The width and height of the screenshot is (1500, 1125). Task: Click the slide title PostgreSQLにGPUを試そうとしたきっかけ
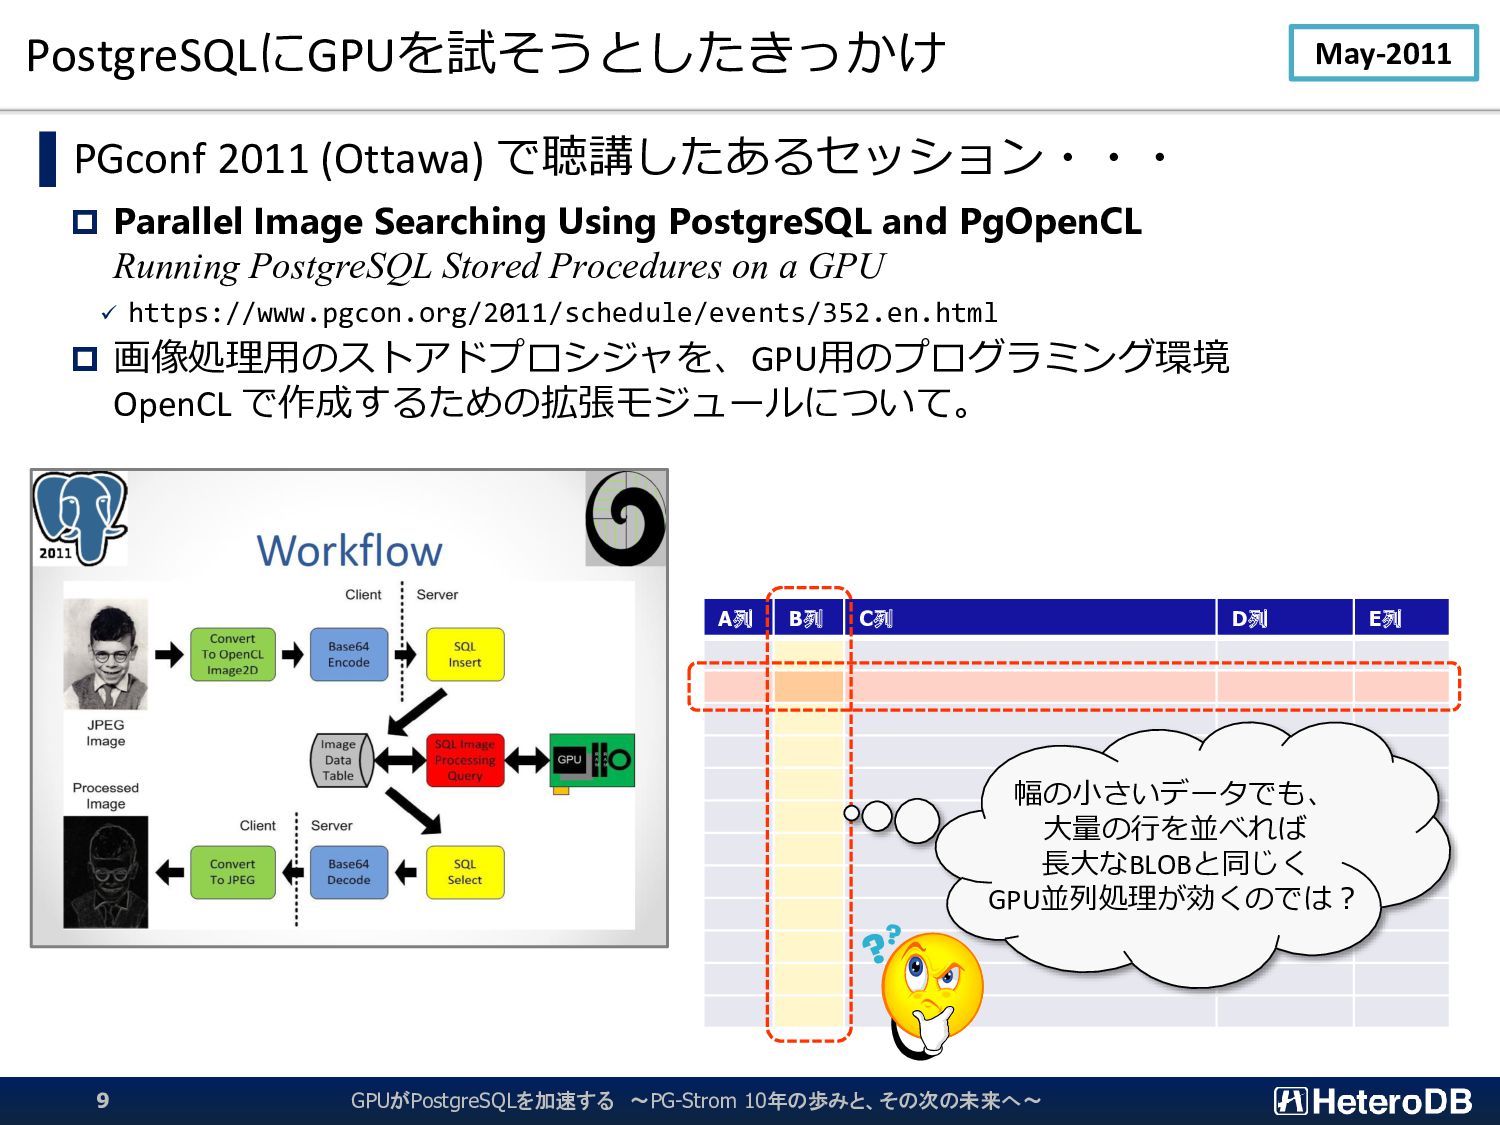(486, 54)
